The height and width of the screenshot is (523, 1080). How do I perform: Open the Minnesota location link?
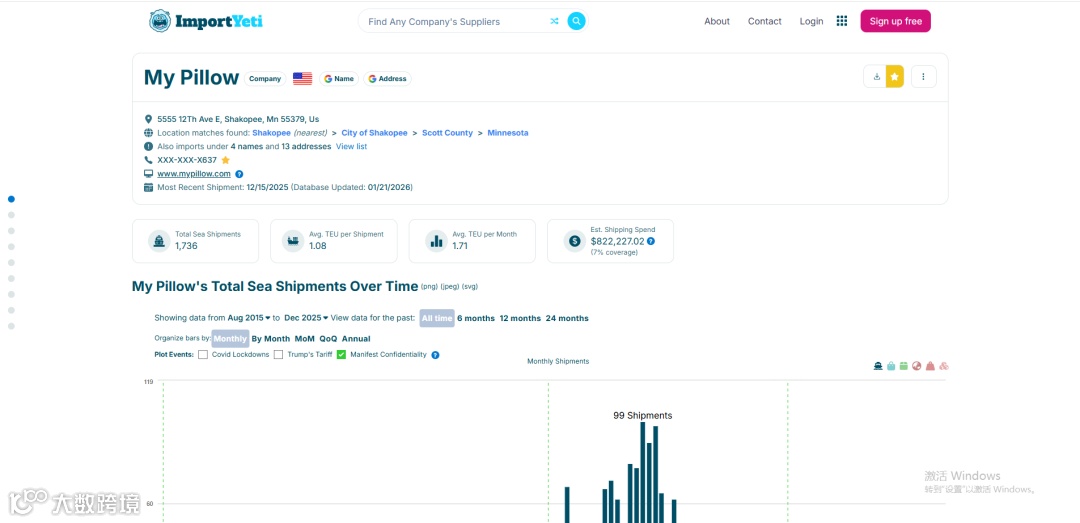[508, 133]
